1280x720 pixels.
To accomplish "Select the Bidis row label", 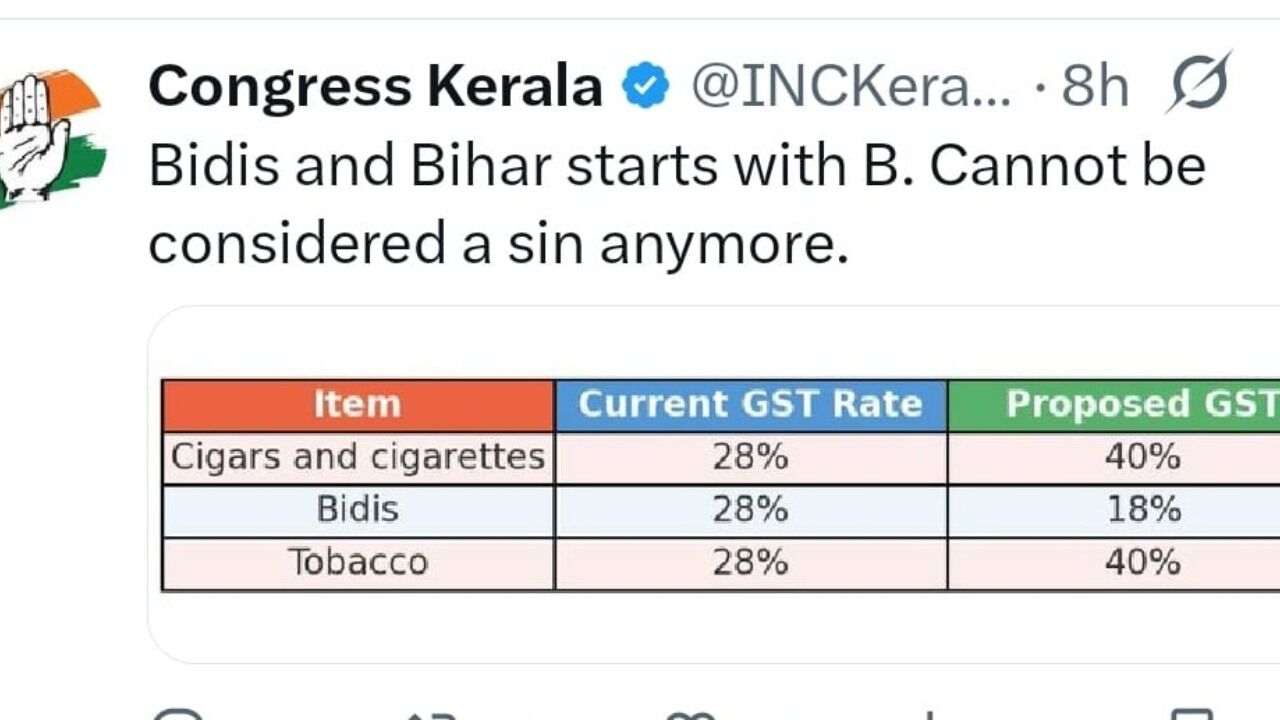I will tap(357, 511).
